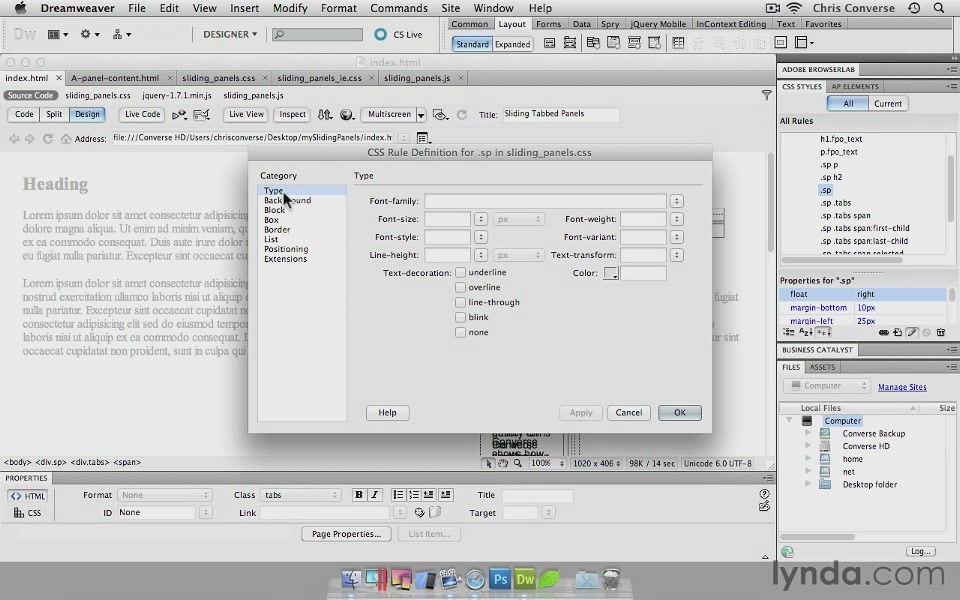Enable the line-through checkbox
The width and height of the screenshot is (960, 600).
point(460,302)
